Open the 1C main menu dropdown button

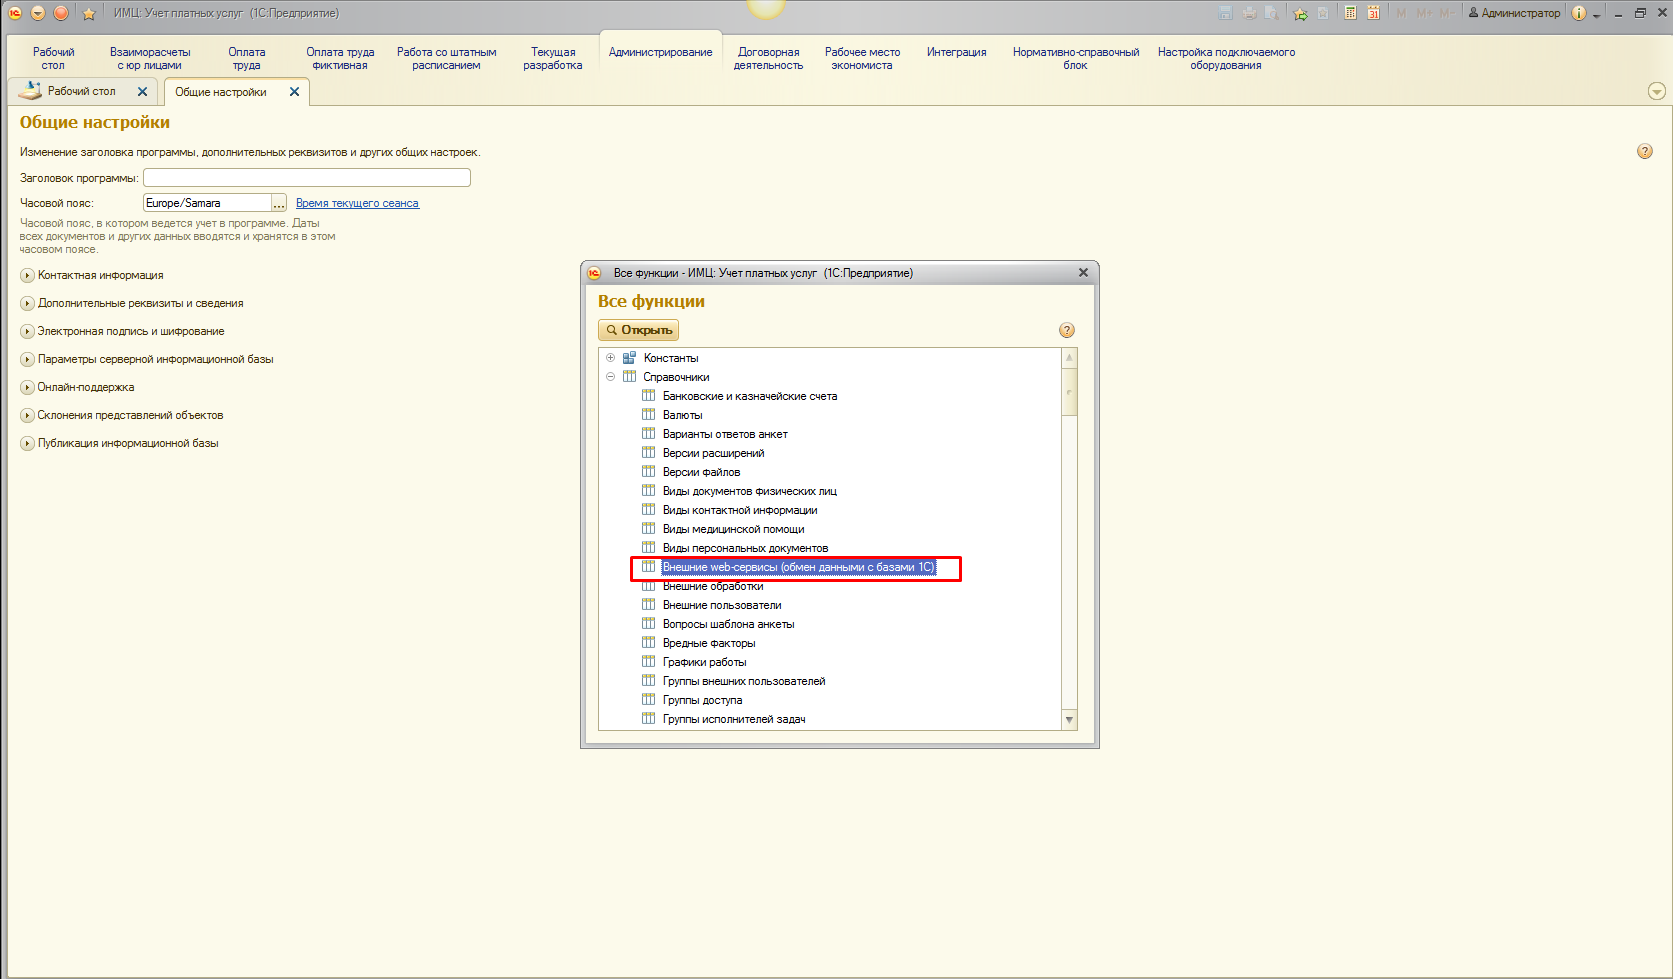pos(38,13)
